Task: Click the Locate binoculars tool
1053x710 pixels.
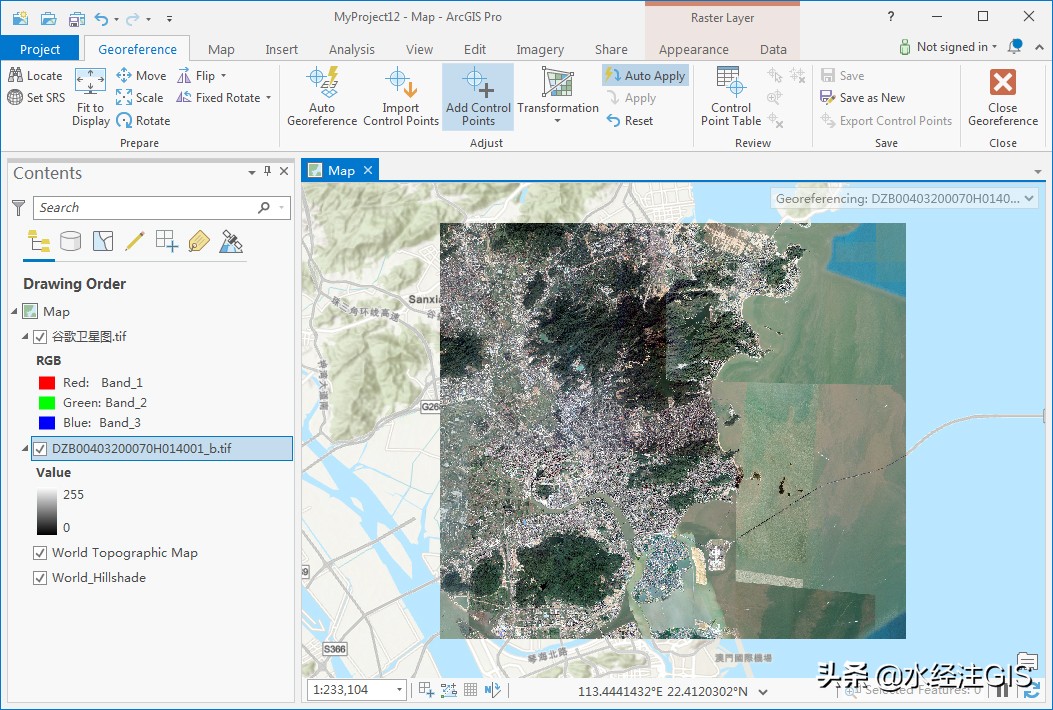Action: (x=35, y=76)
